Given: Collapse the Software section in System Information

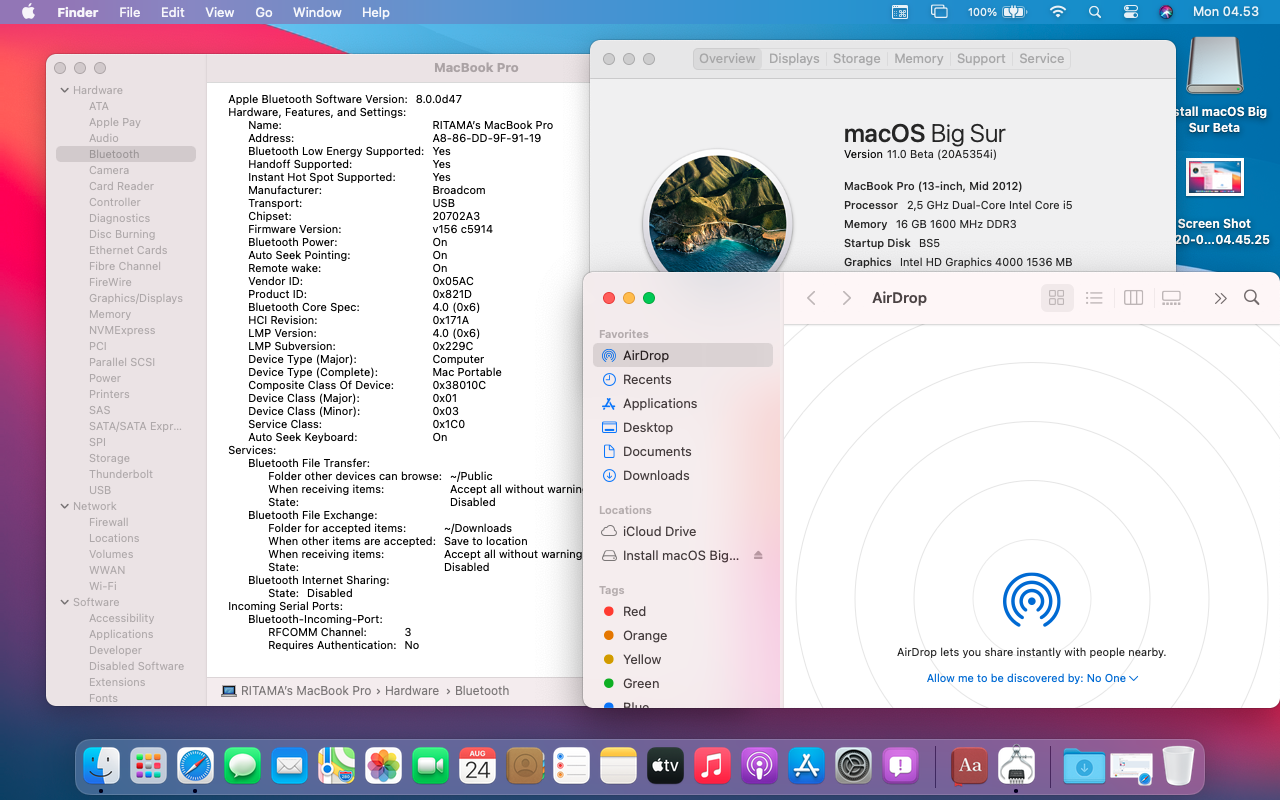Looking at the screenshot, I should 63,602.
